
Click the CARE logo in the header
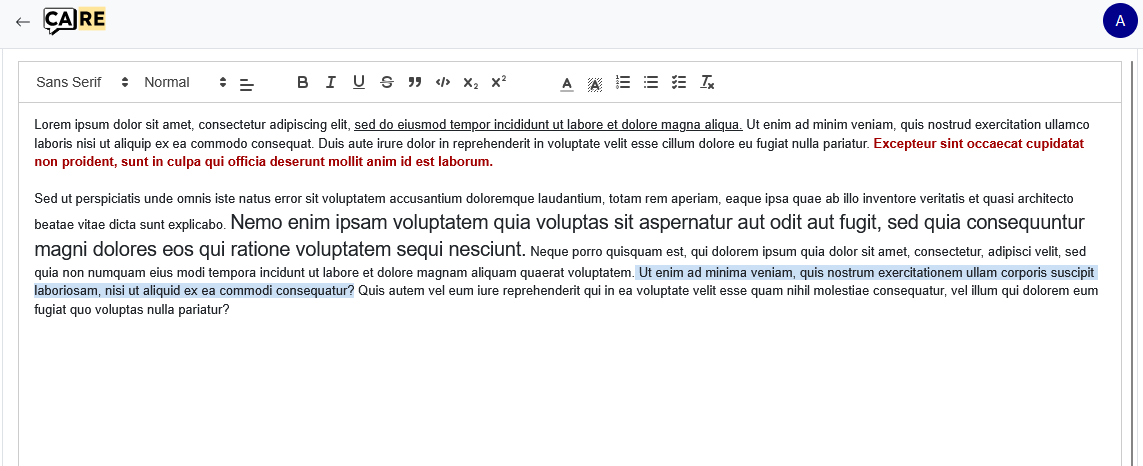click(75, 20)
